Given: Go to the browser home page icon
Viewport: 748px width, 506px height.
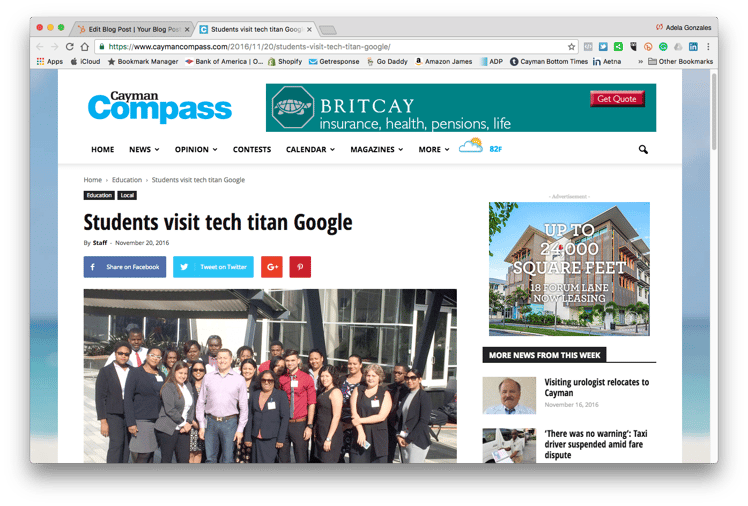Looking at the screenshot, I should [85, 47].
